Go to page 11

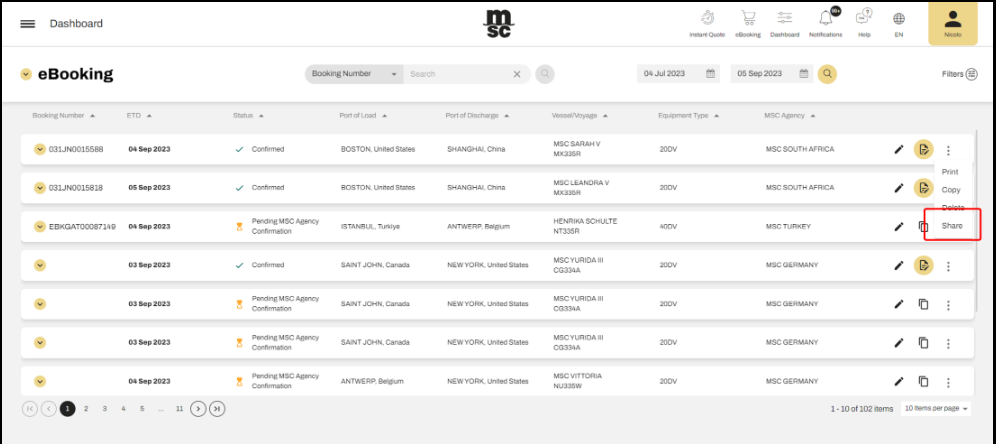pos(179,409)
